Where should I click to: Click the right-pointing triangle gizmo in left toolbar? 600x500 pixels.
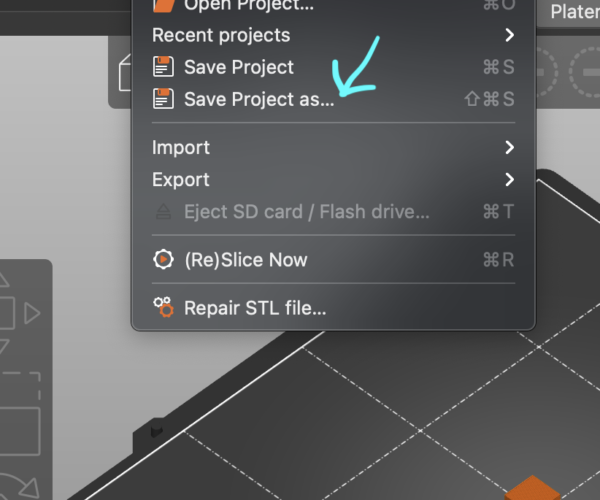pyautogui.click(x=32, y=313)
